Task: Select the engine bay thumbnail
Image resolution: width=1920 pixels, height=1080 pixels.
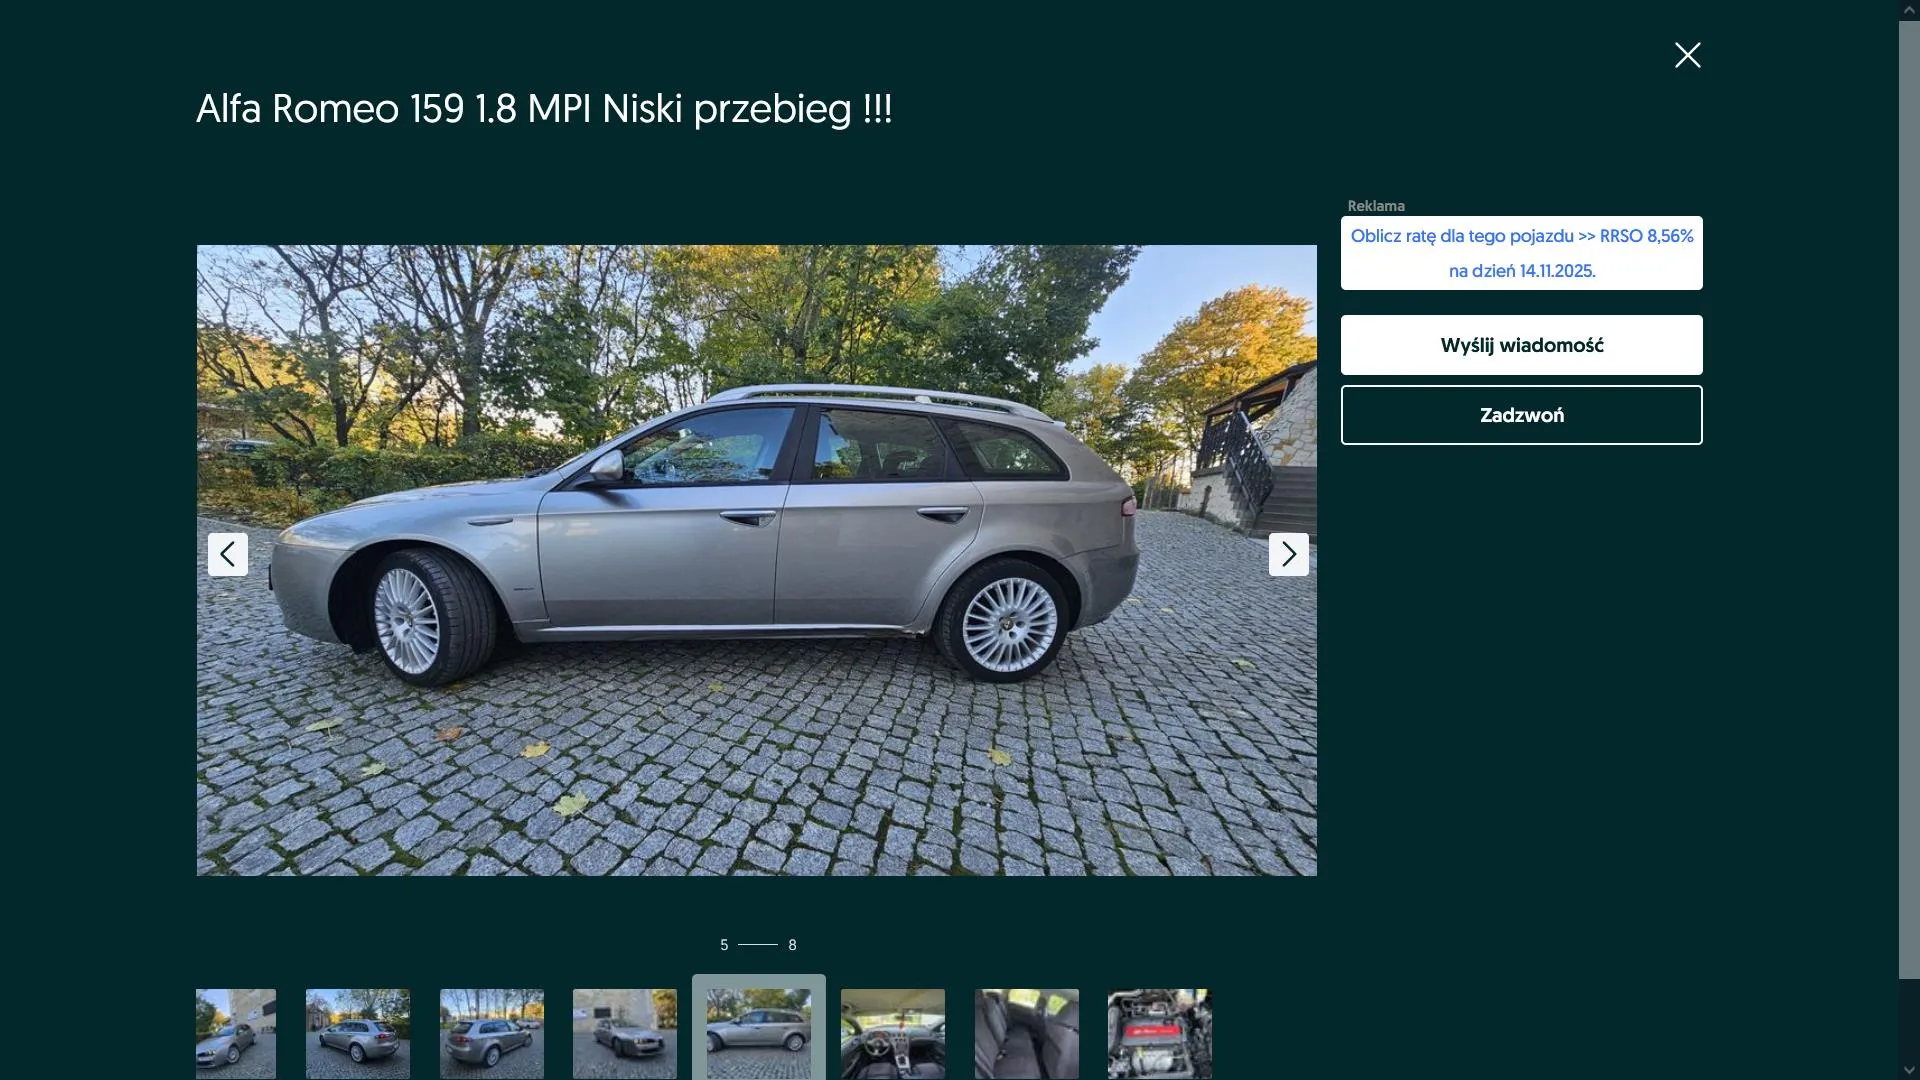Action: point(1159,1033)
